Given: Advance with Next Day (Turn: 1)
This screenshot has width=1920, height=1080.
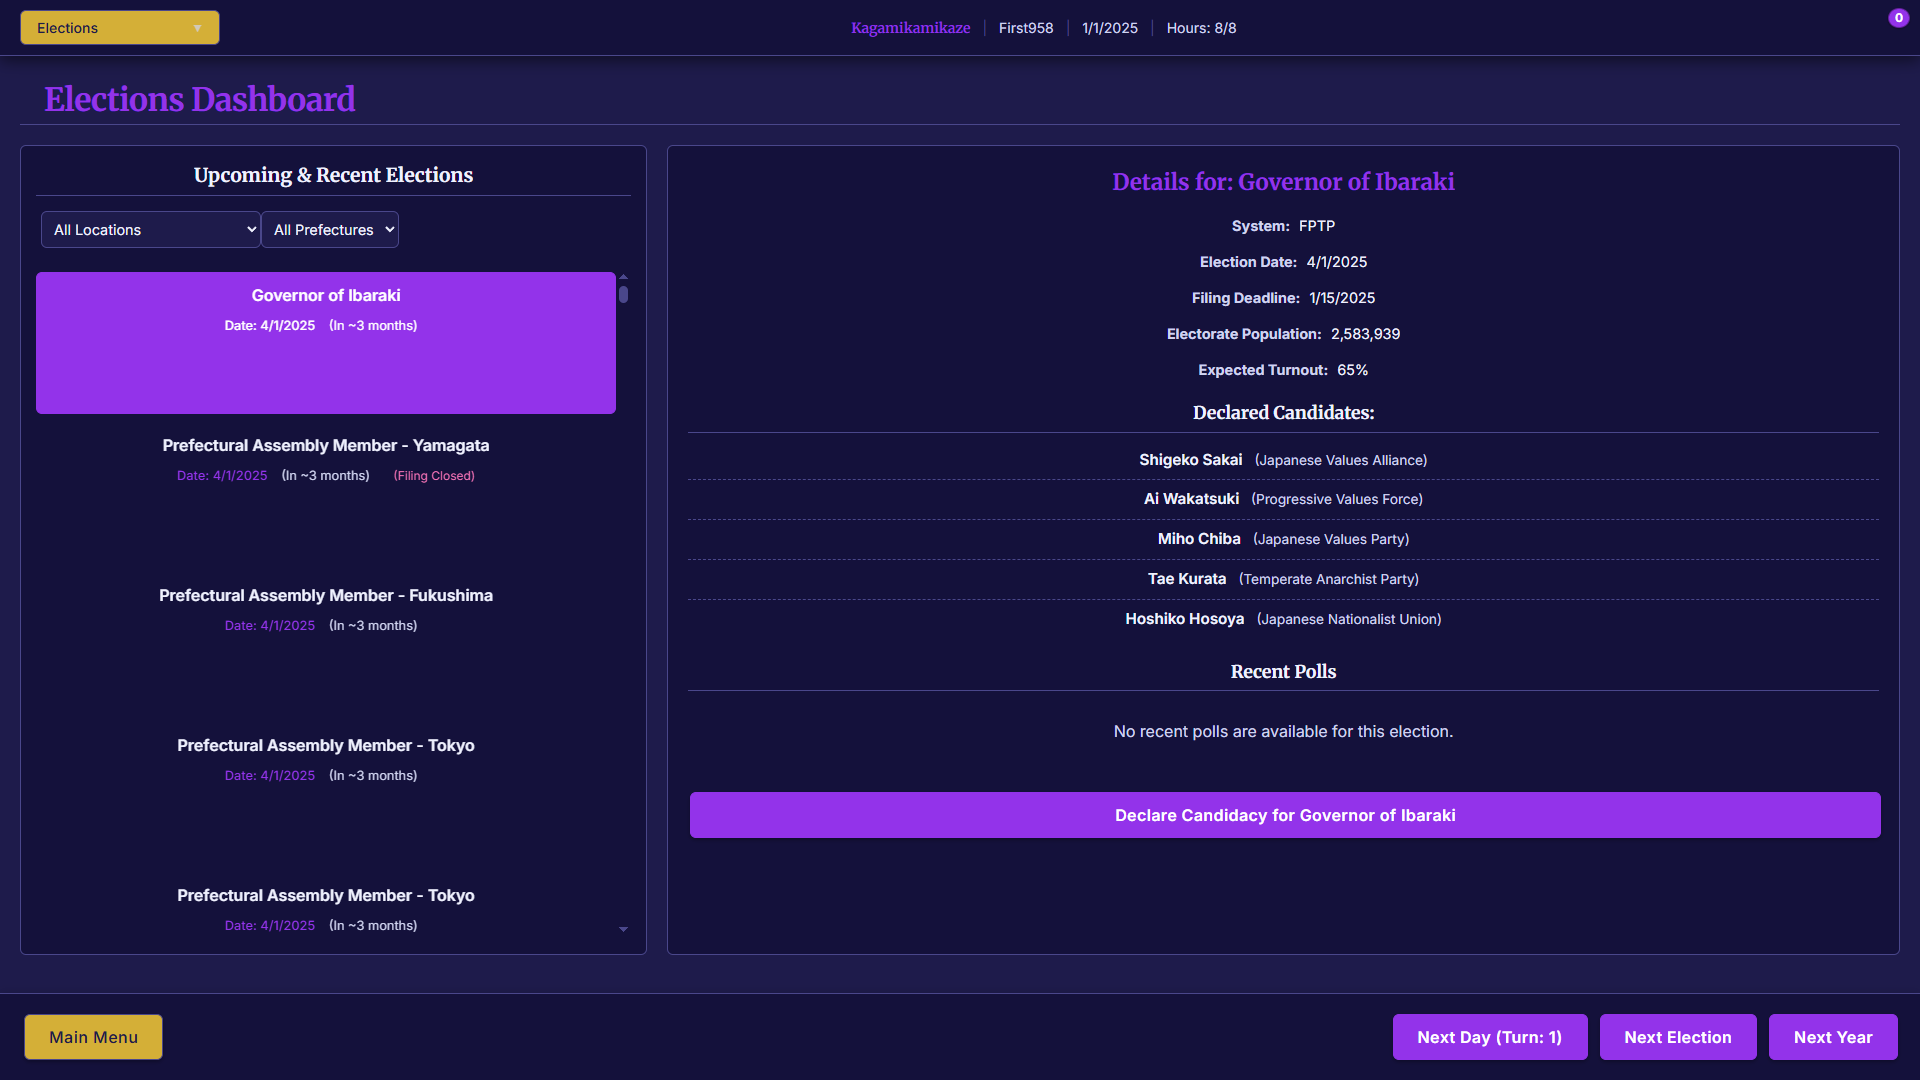Looking at the screenshot, I should (1489, 1037).
